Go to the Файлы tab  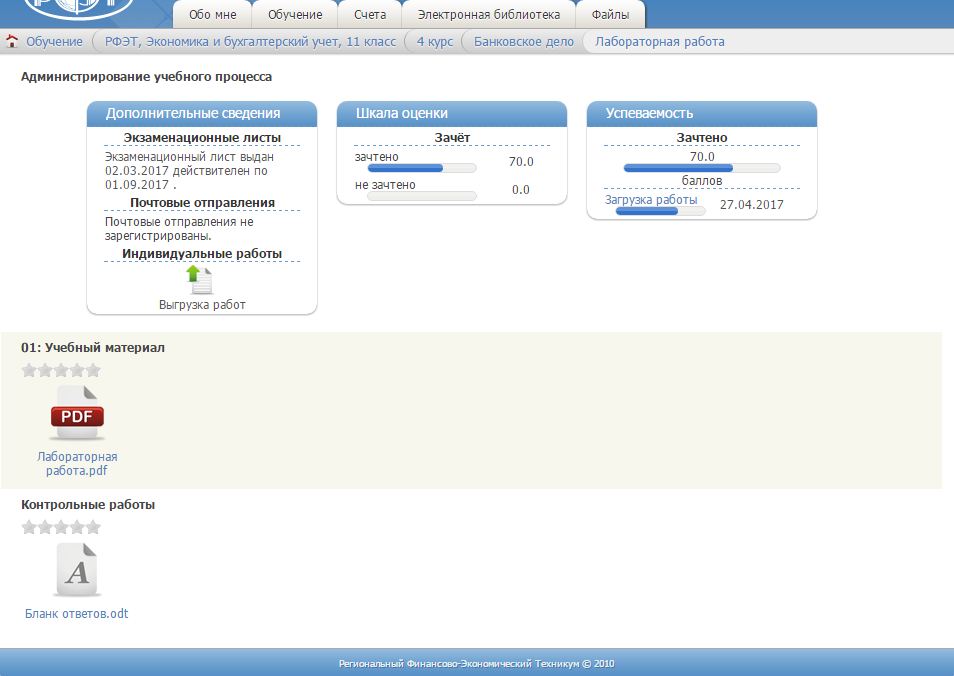(x=610, y=15)
